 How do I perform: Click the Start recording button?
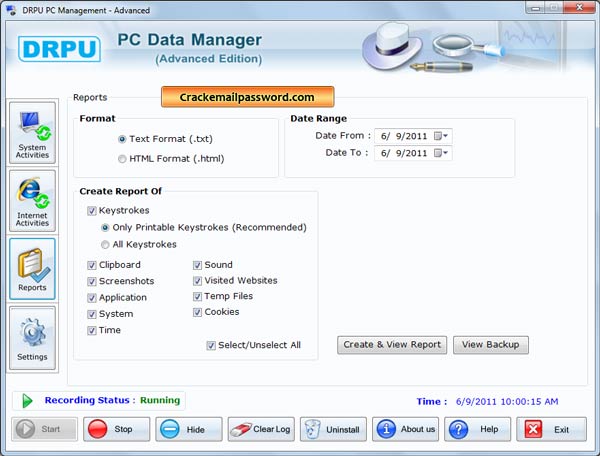click(44, 429)
